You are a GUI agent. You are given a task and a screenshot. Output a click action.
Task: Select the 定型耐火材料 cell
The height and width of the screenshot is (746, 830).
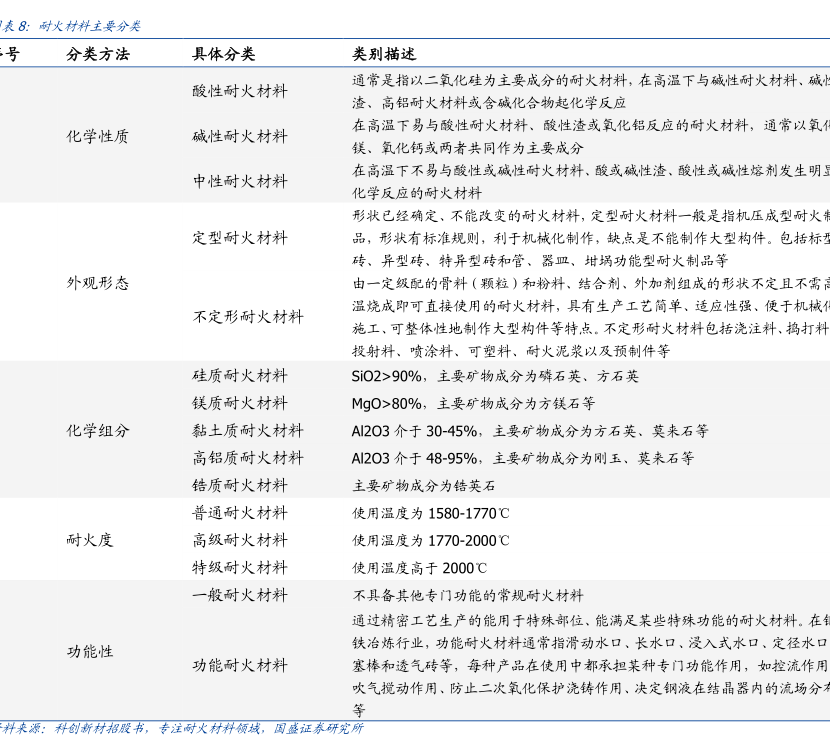(240, 238)
